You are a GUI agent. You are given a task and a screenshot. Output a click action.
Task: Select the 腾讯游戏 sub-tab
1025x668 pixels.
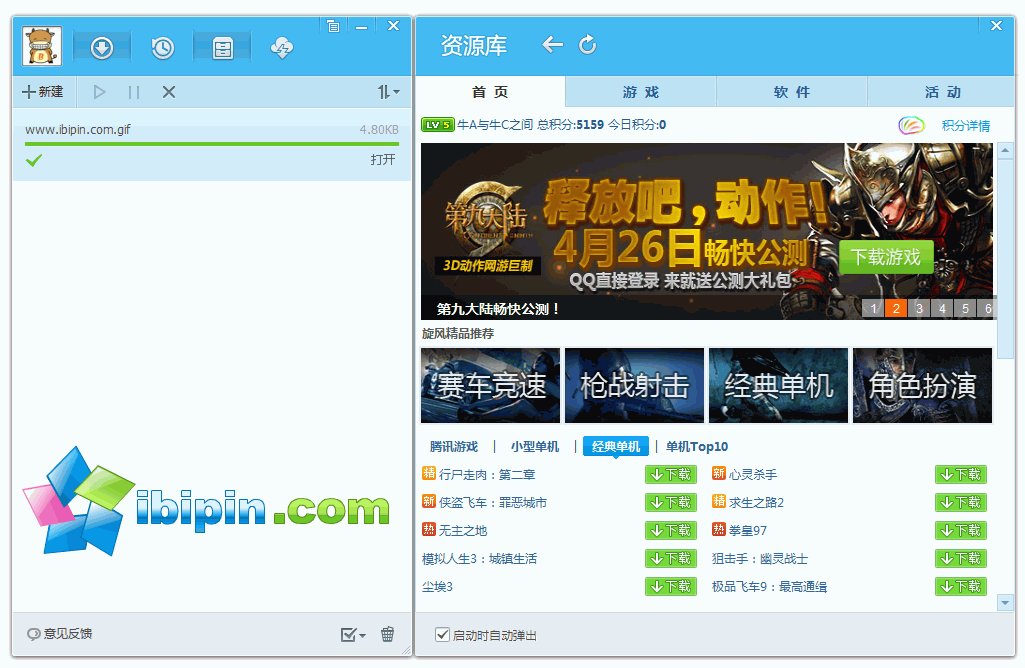tap(454, 446)
